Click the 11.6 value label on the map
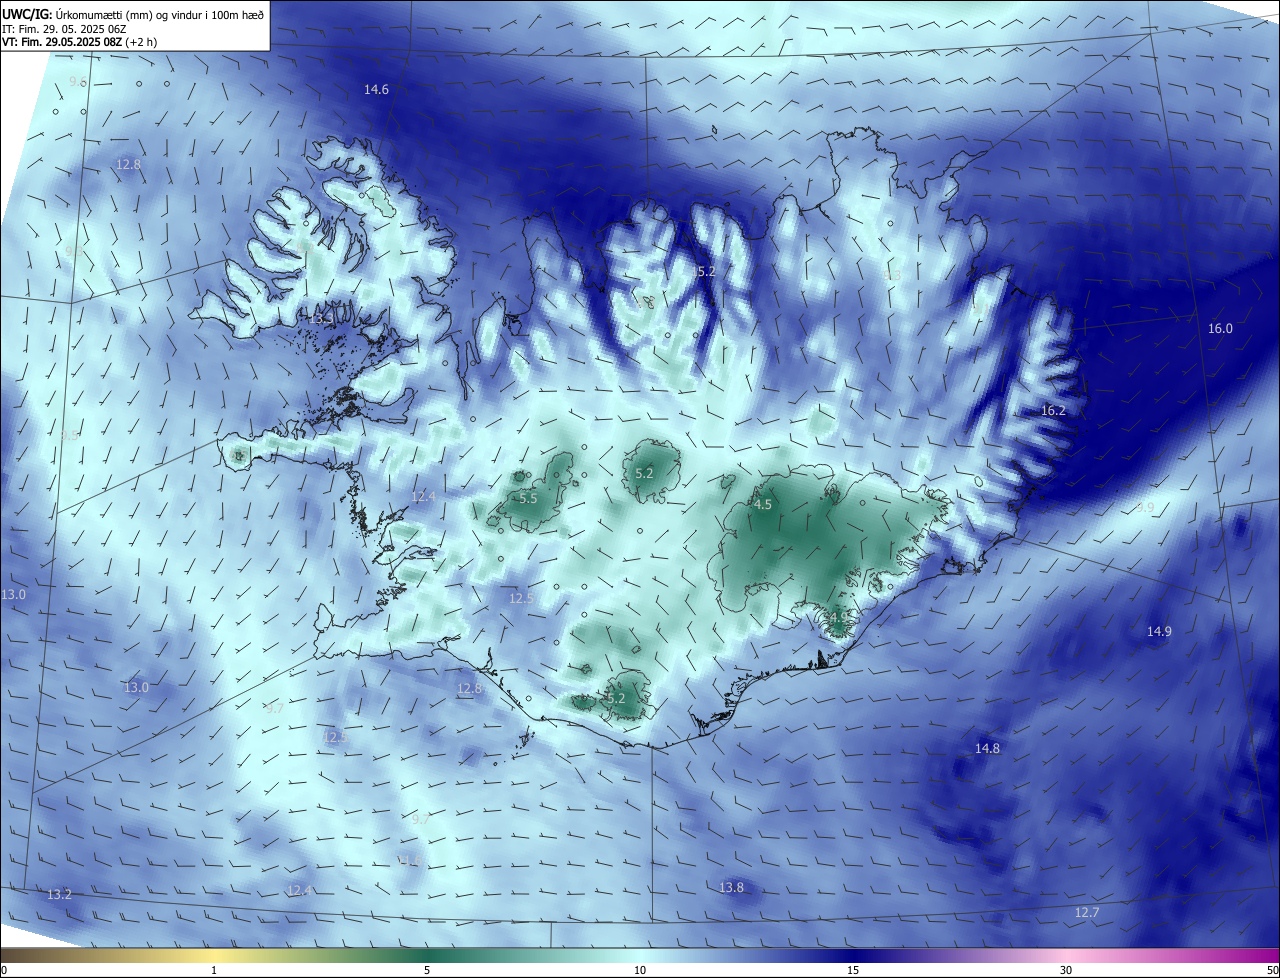 tap(410, 860)
